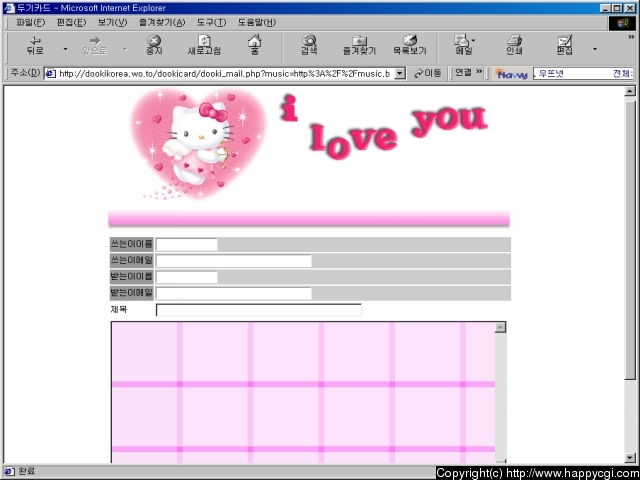This screenshot has width=640, height=480.
Task: Focus the 쓰는이메일 sender email field
Action: click(233, 261)
